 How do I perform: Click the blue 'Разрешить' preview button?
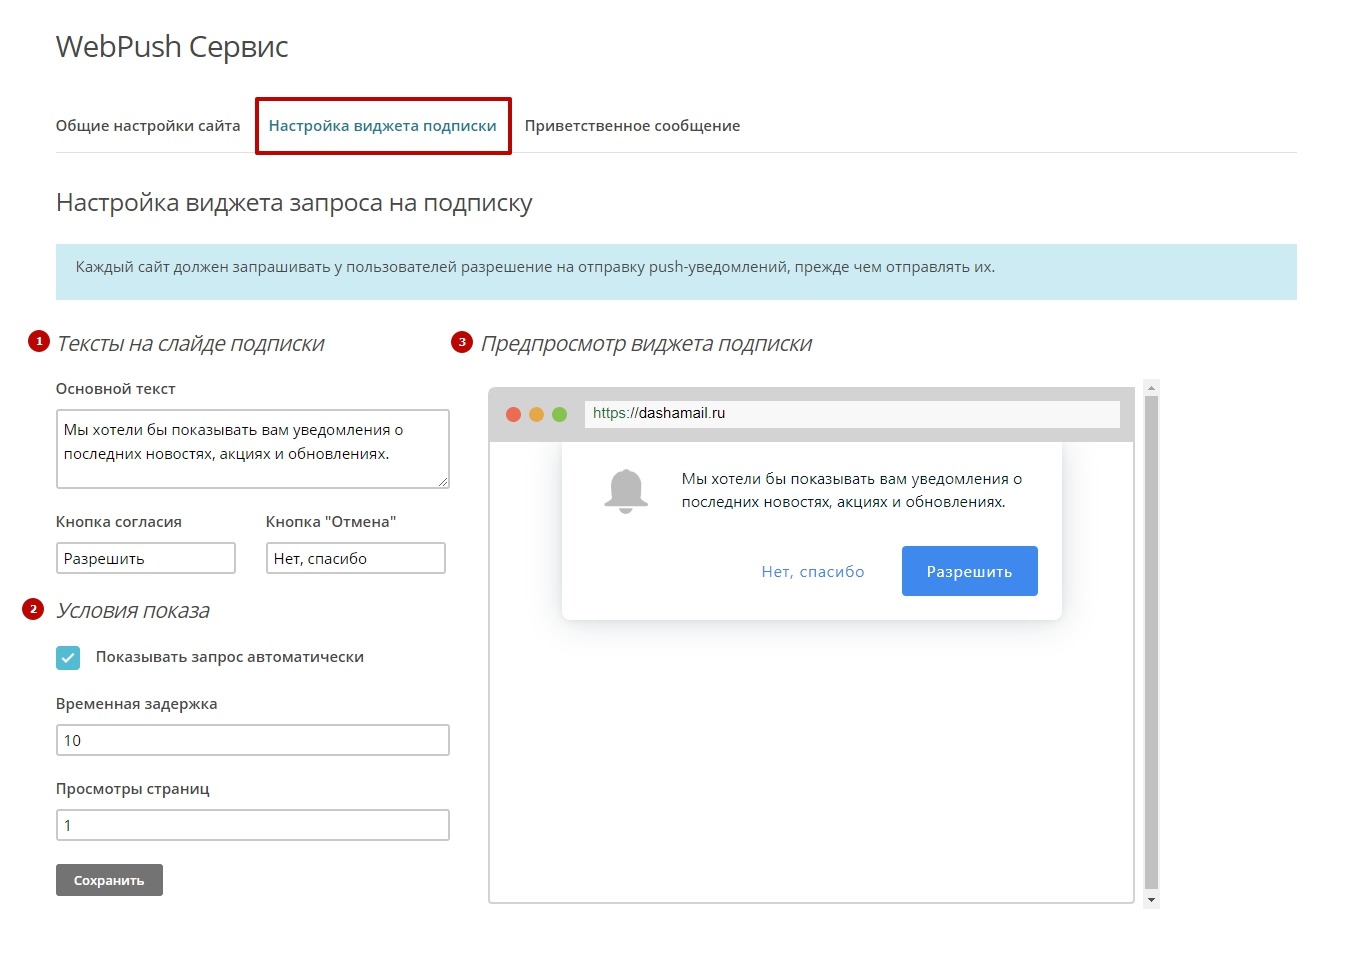pos(969,571)
